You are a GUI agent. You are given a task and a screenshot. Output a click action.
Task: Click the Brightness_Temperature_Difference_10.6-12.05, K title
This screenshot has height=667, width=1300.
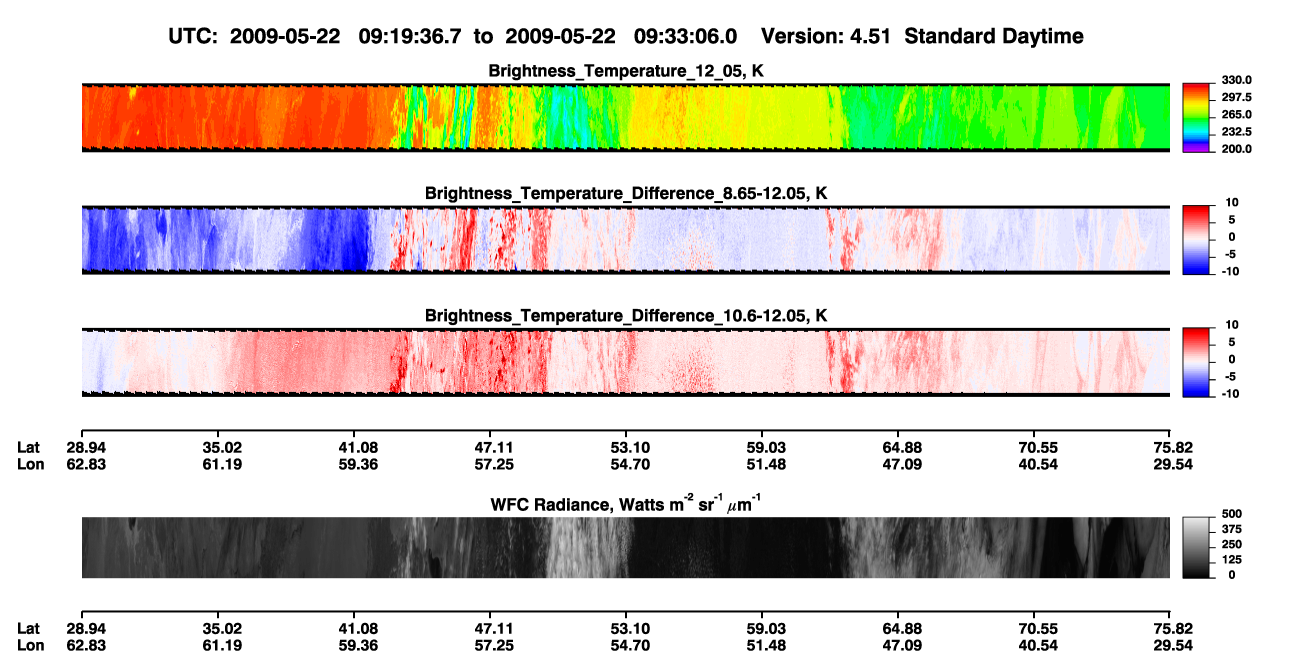coord(626,316)
